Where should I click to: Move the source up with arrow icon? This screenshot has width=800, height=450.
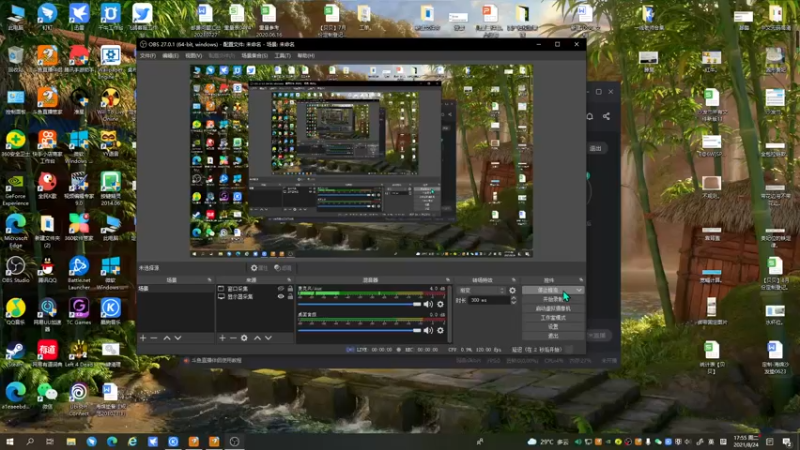coord(257,338)
